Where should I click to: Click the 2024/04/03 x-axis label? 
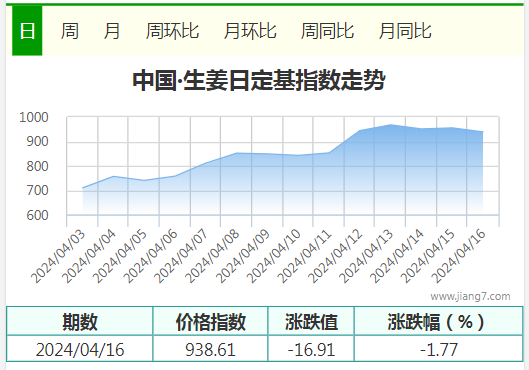(58, 256)
